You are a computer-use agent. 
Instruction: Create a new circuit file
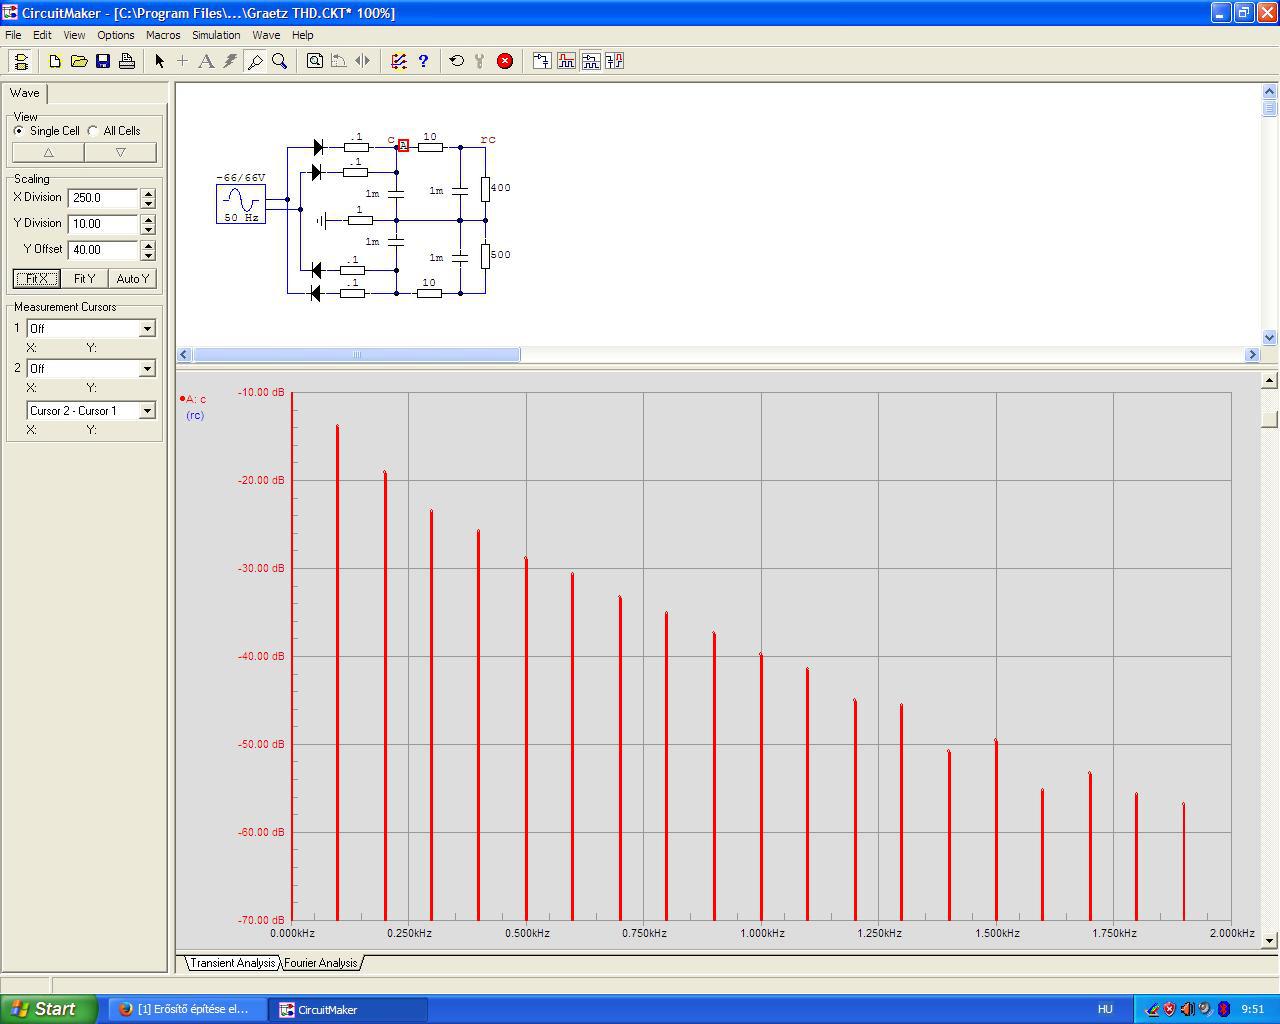coord(55,61)
